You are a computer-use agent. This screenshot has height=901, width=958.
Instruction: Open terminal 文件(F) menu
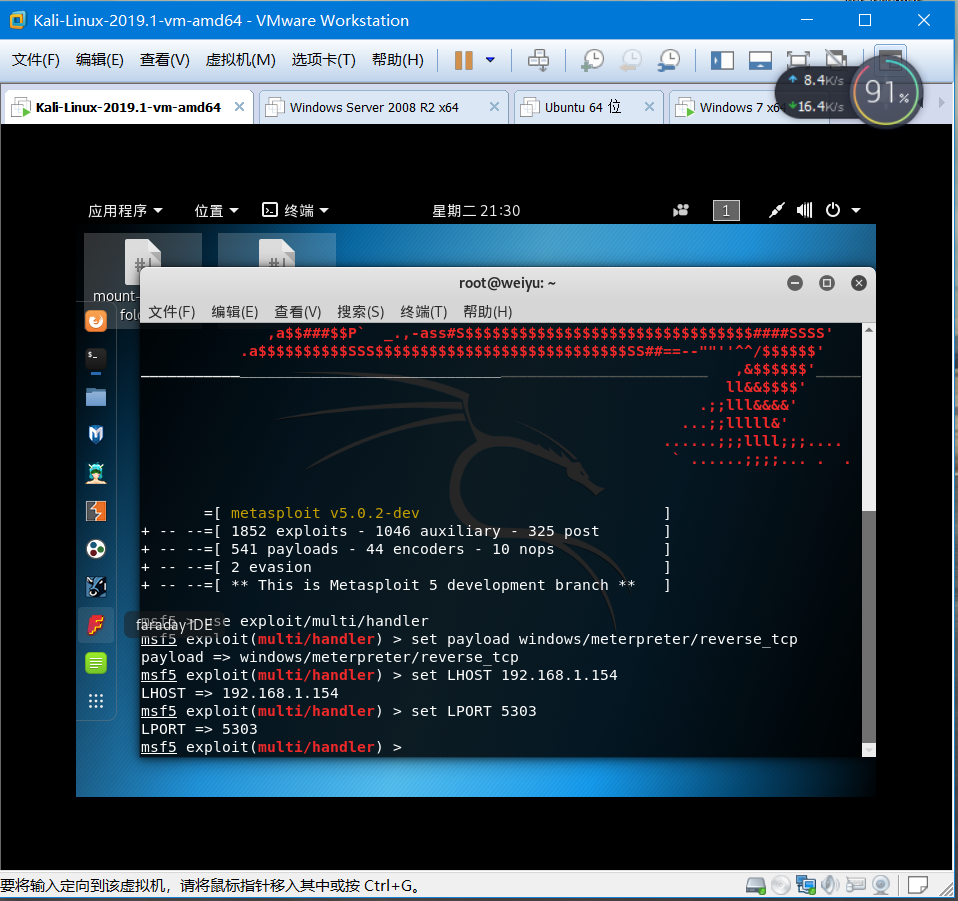coord(172,312)
